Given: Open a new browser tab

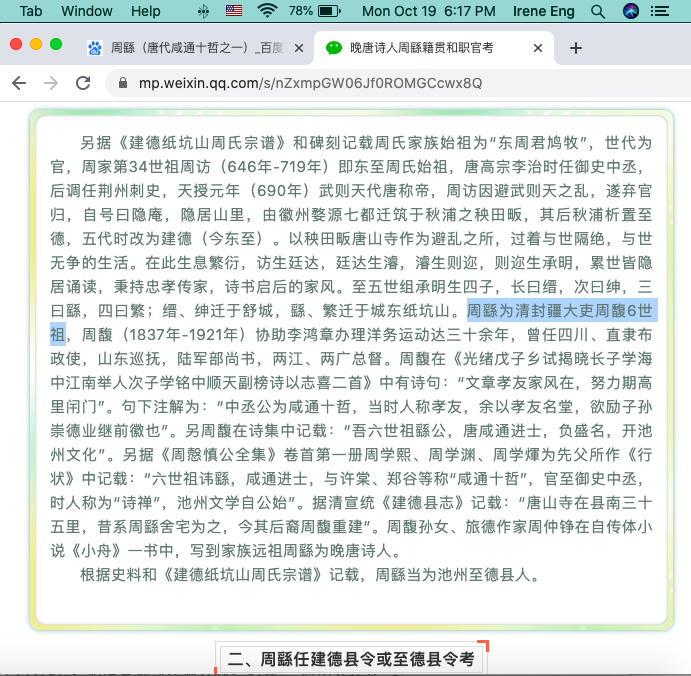Looking at the screenshot, I should [x=576, y=48].
